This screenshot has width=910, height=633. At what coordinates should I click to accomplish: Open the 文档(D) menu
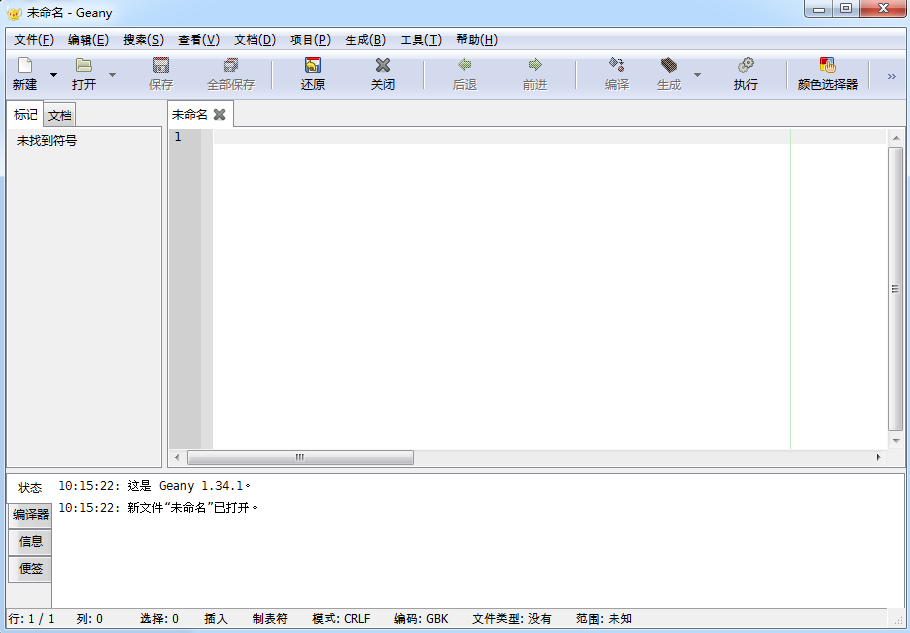coord(255,40)
